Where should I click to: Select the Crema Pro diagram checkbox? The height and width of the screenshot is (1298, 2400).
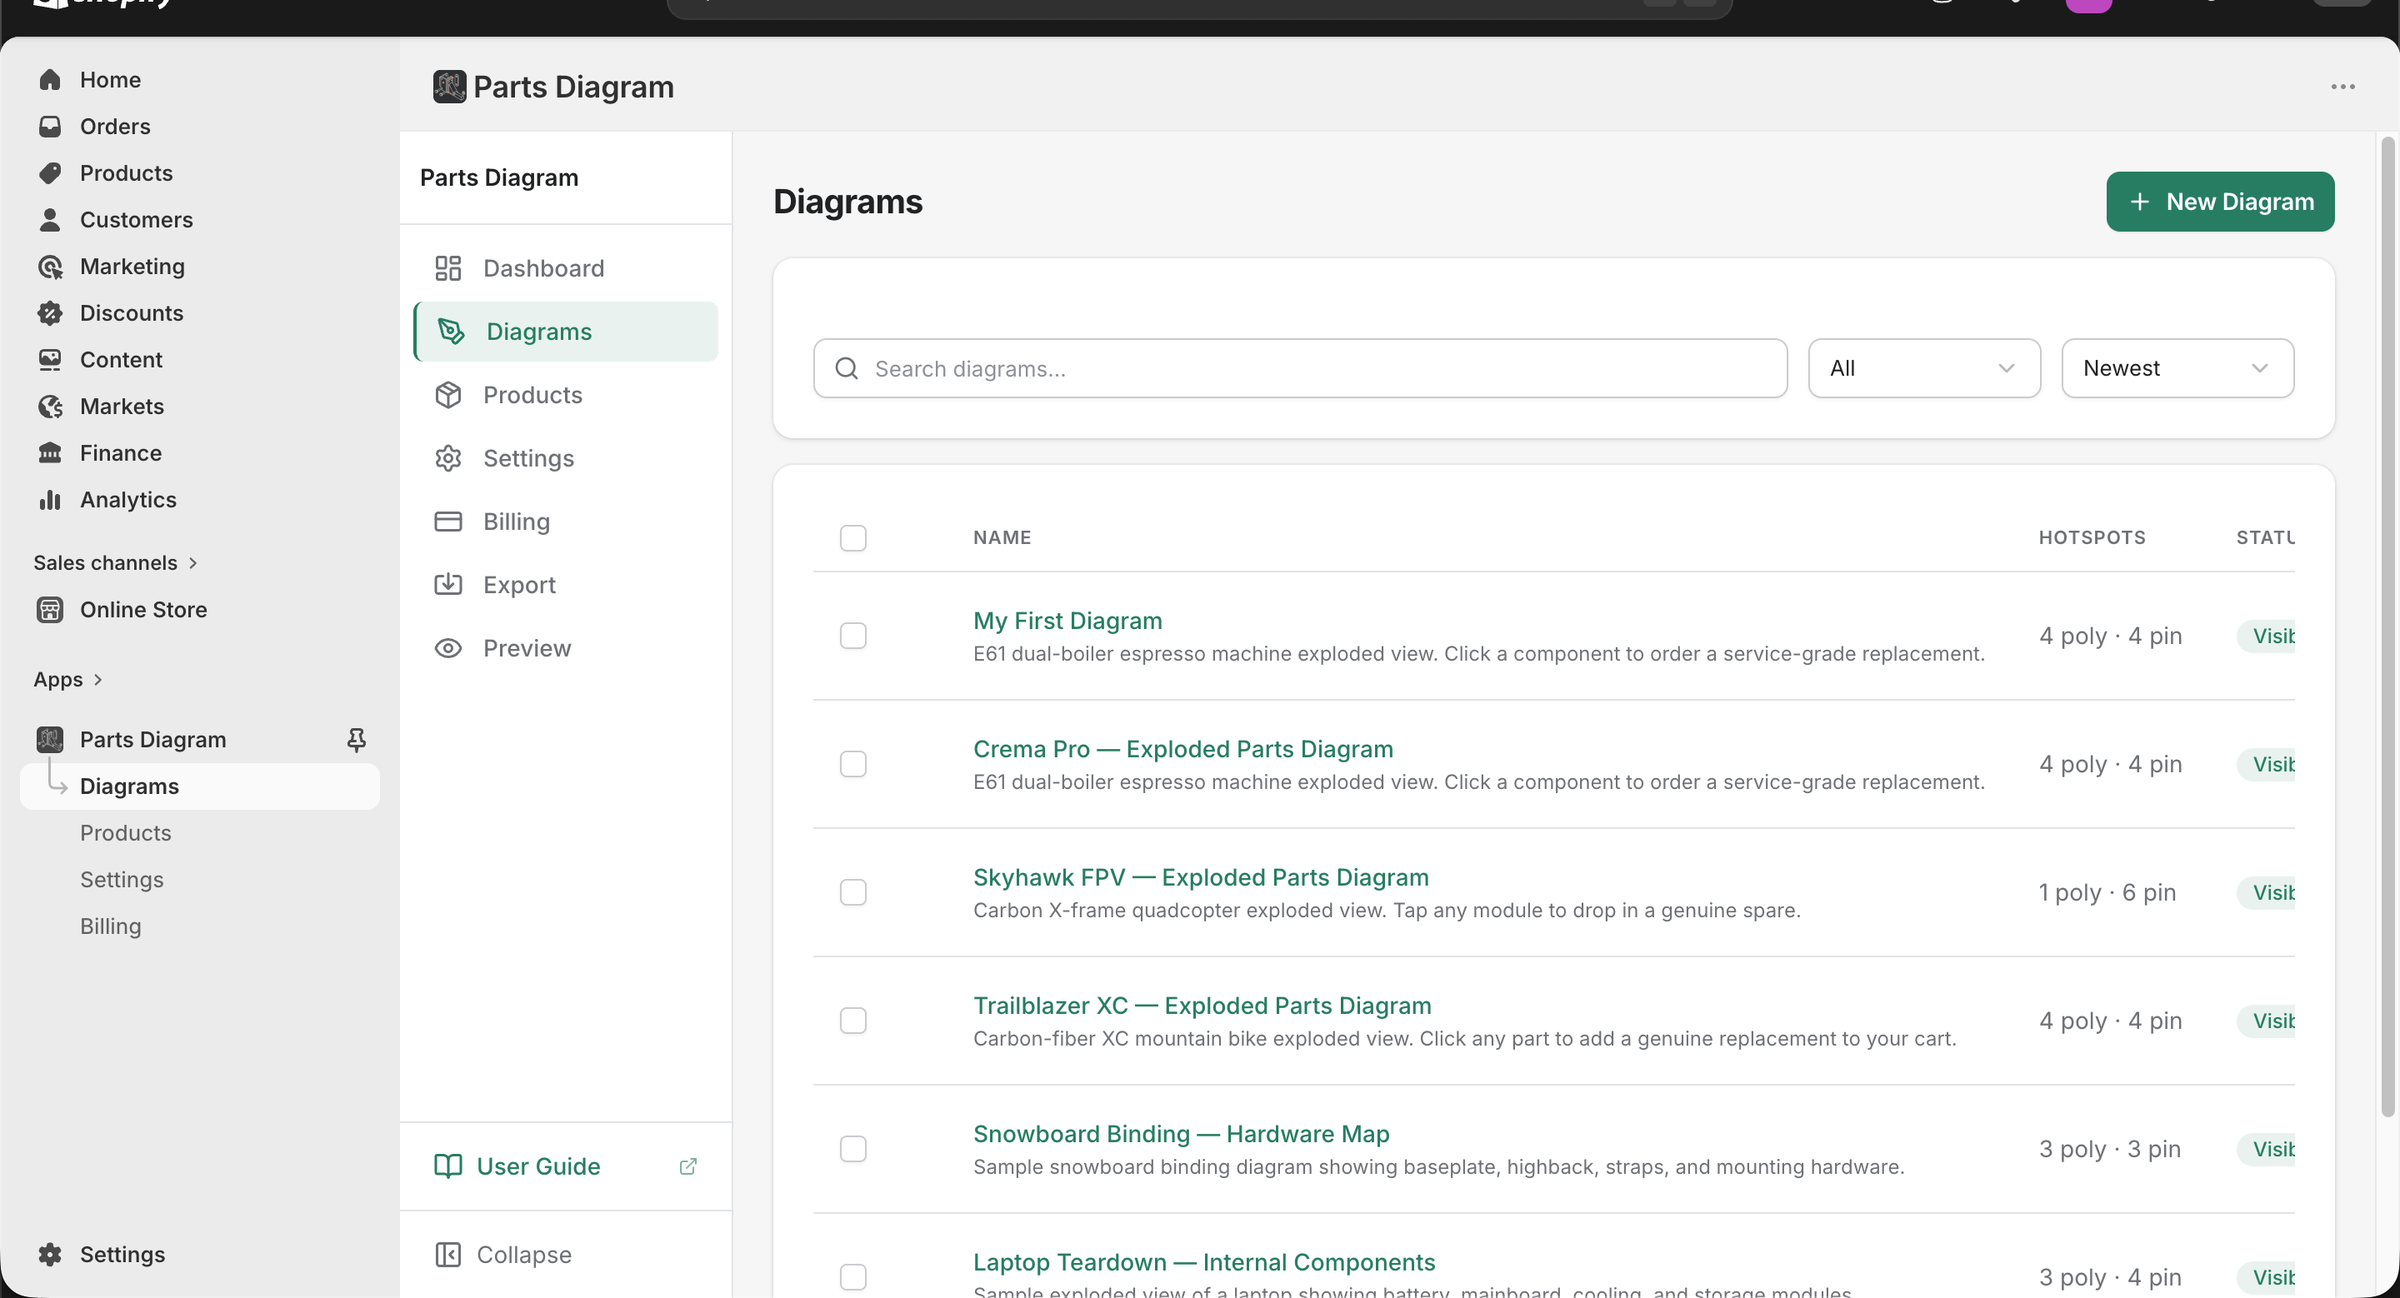[x=853, y=764]
